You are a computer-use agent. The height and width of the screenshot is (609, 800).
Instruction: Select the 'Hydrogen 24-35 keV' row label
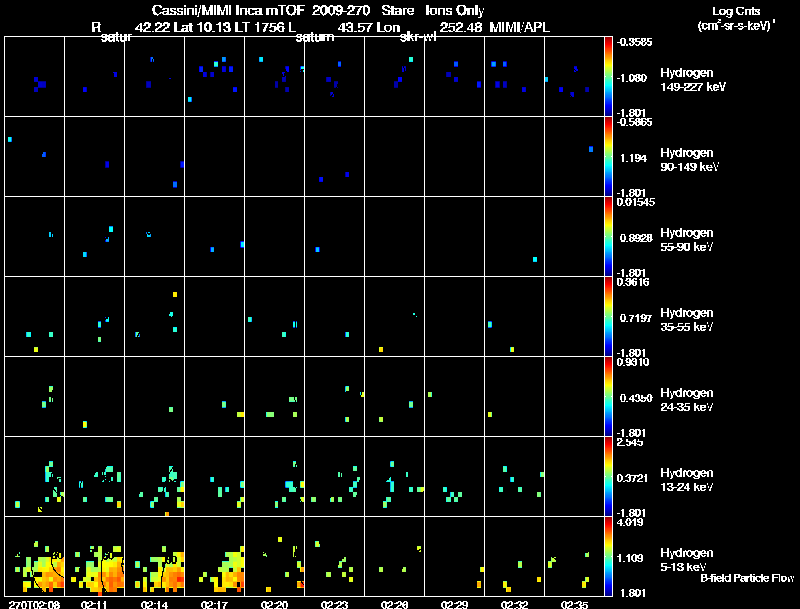coord(687,400)
